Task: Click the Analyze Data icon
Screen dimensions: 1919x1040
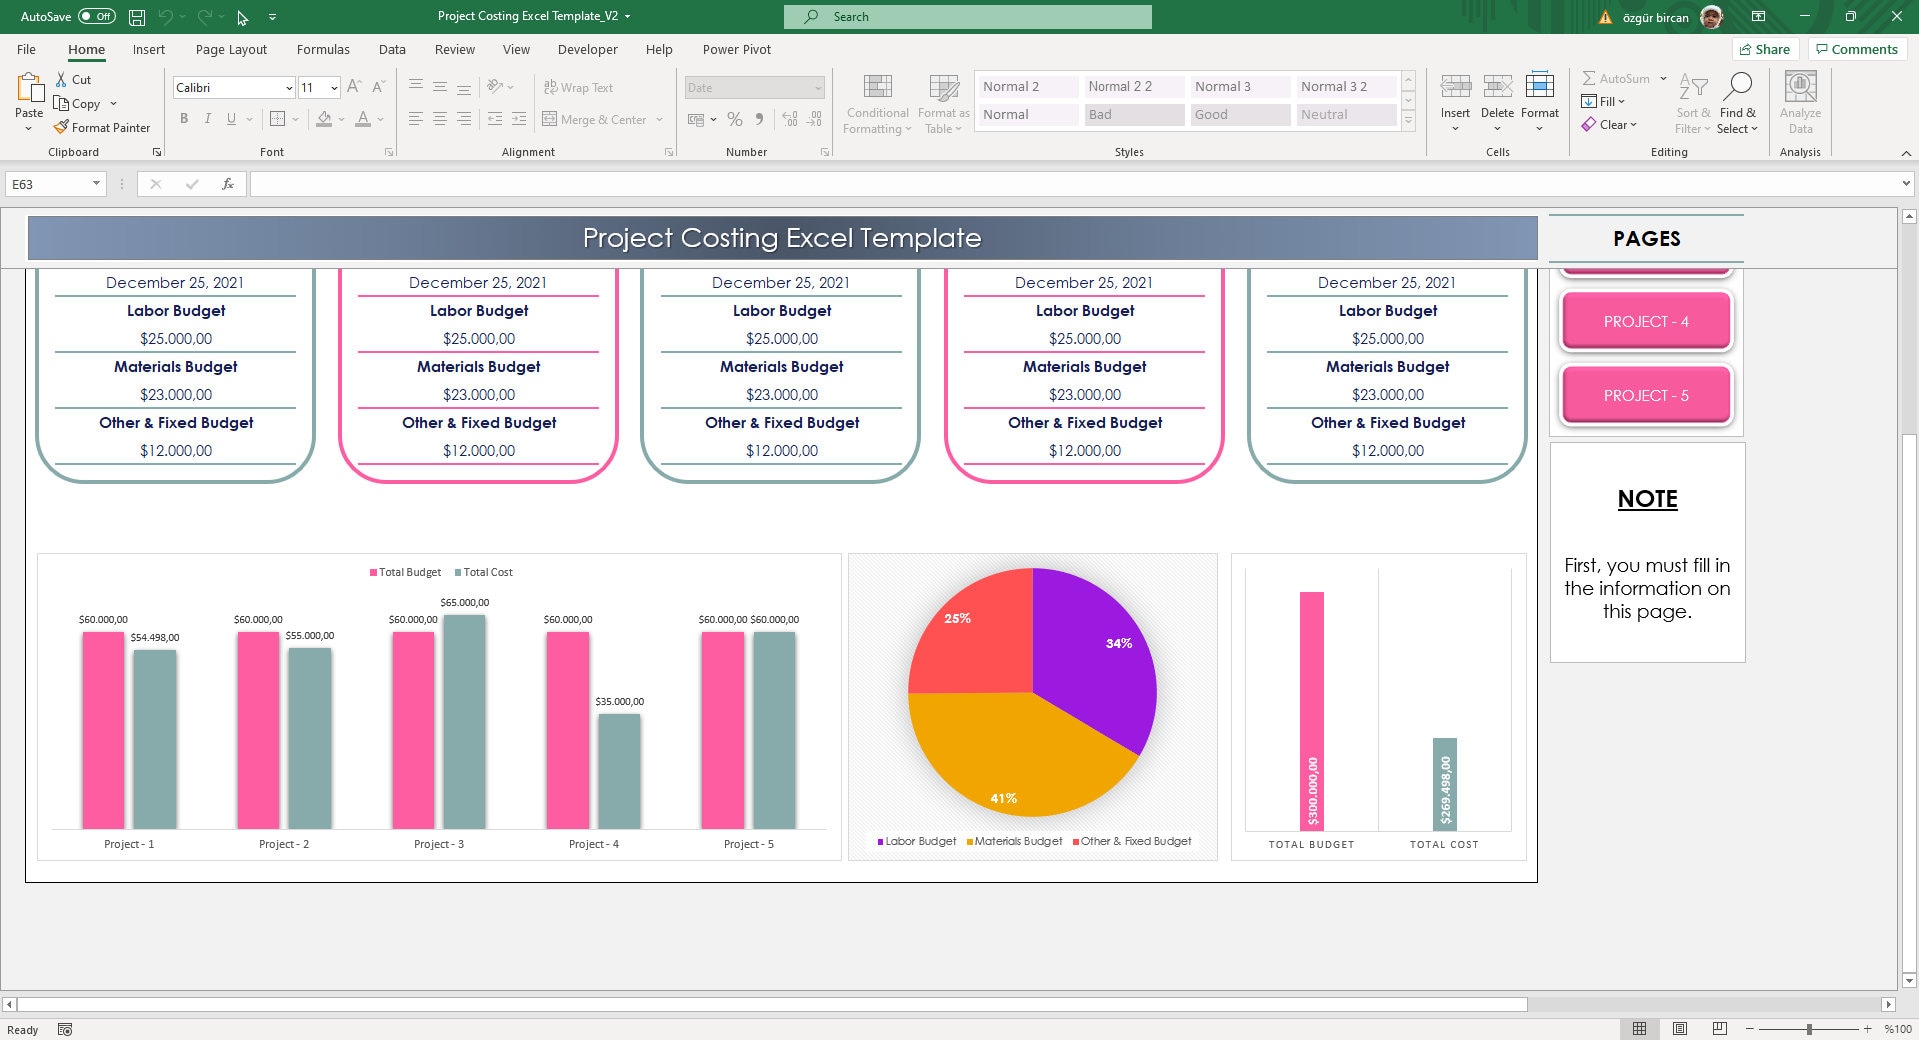Action: (x=1800, y=87)
